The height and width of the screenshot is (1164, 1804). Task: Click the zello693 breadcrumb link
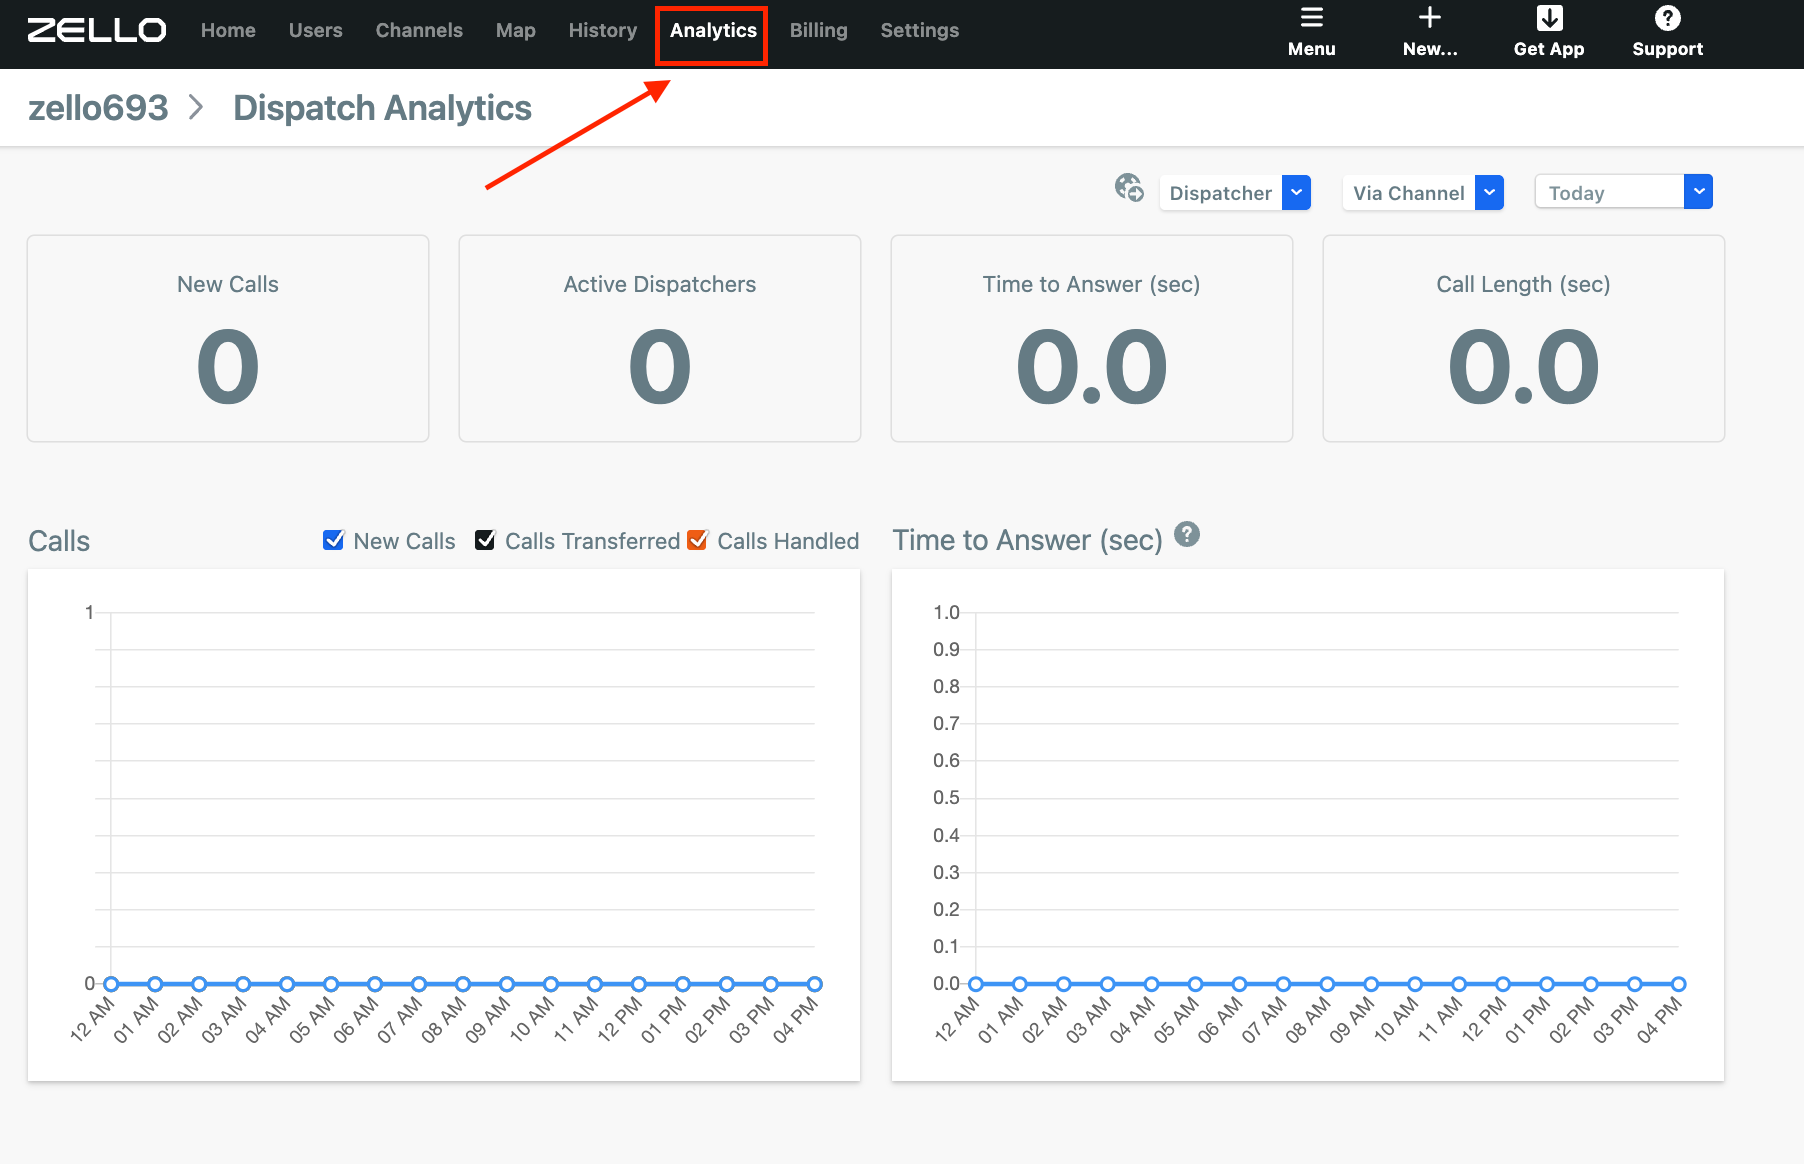pos(98,107)
